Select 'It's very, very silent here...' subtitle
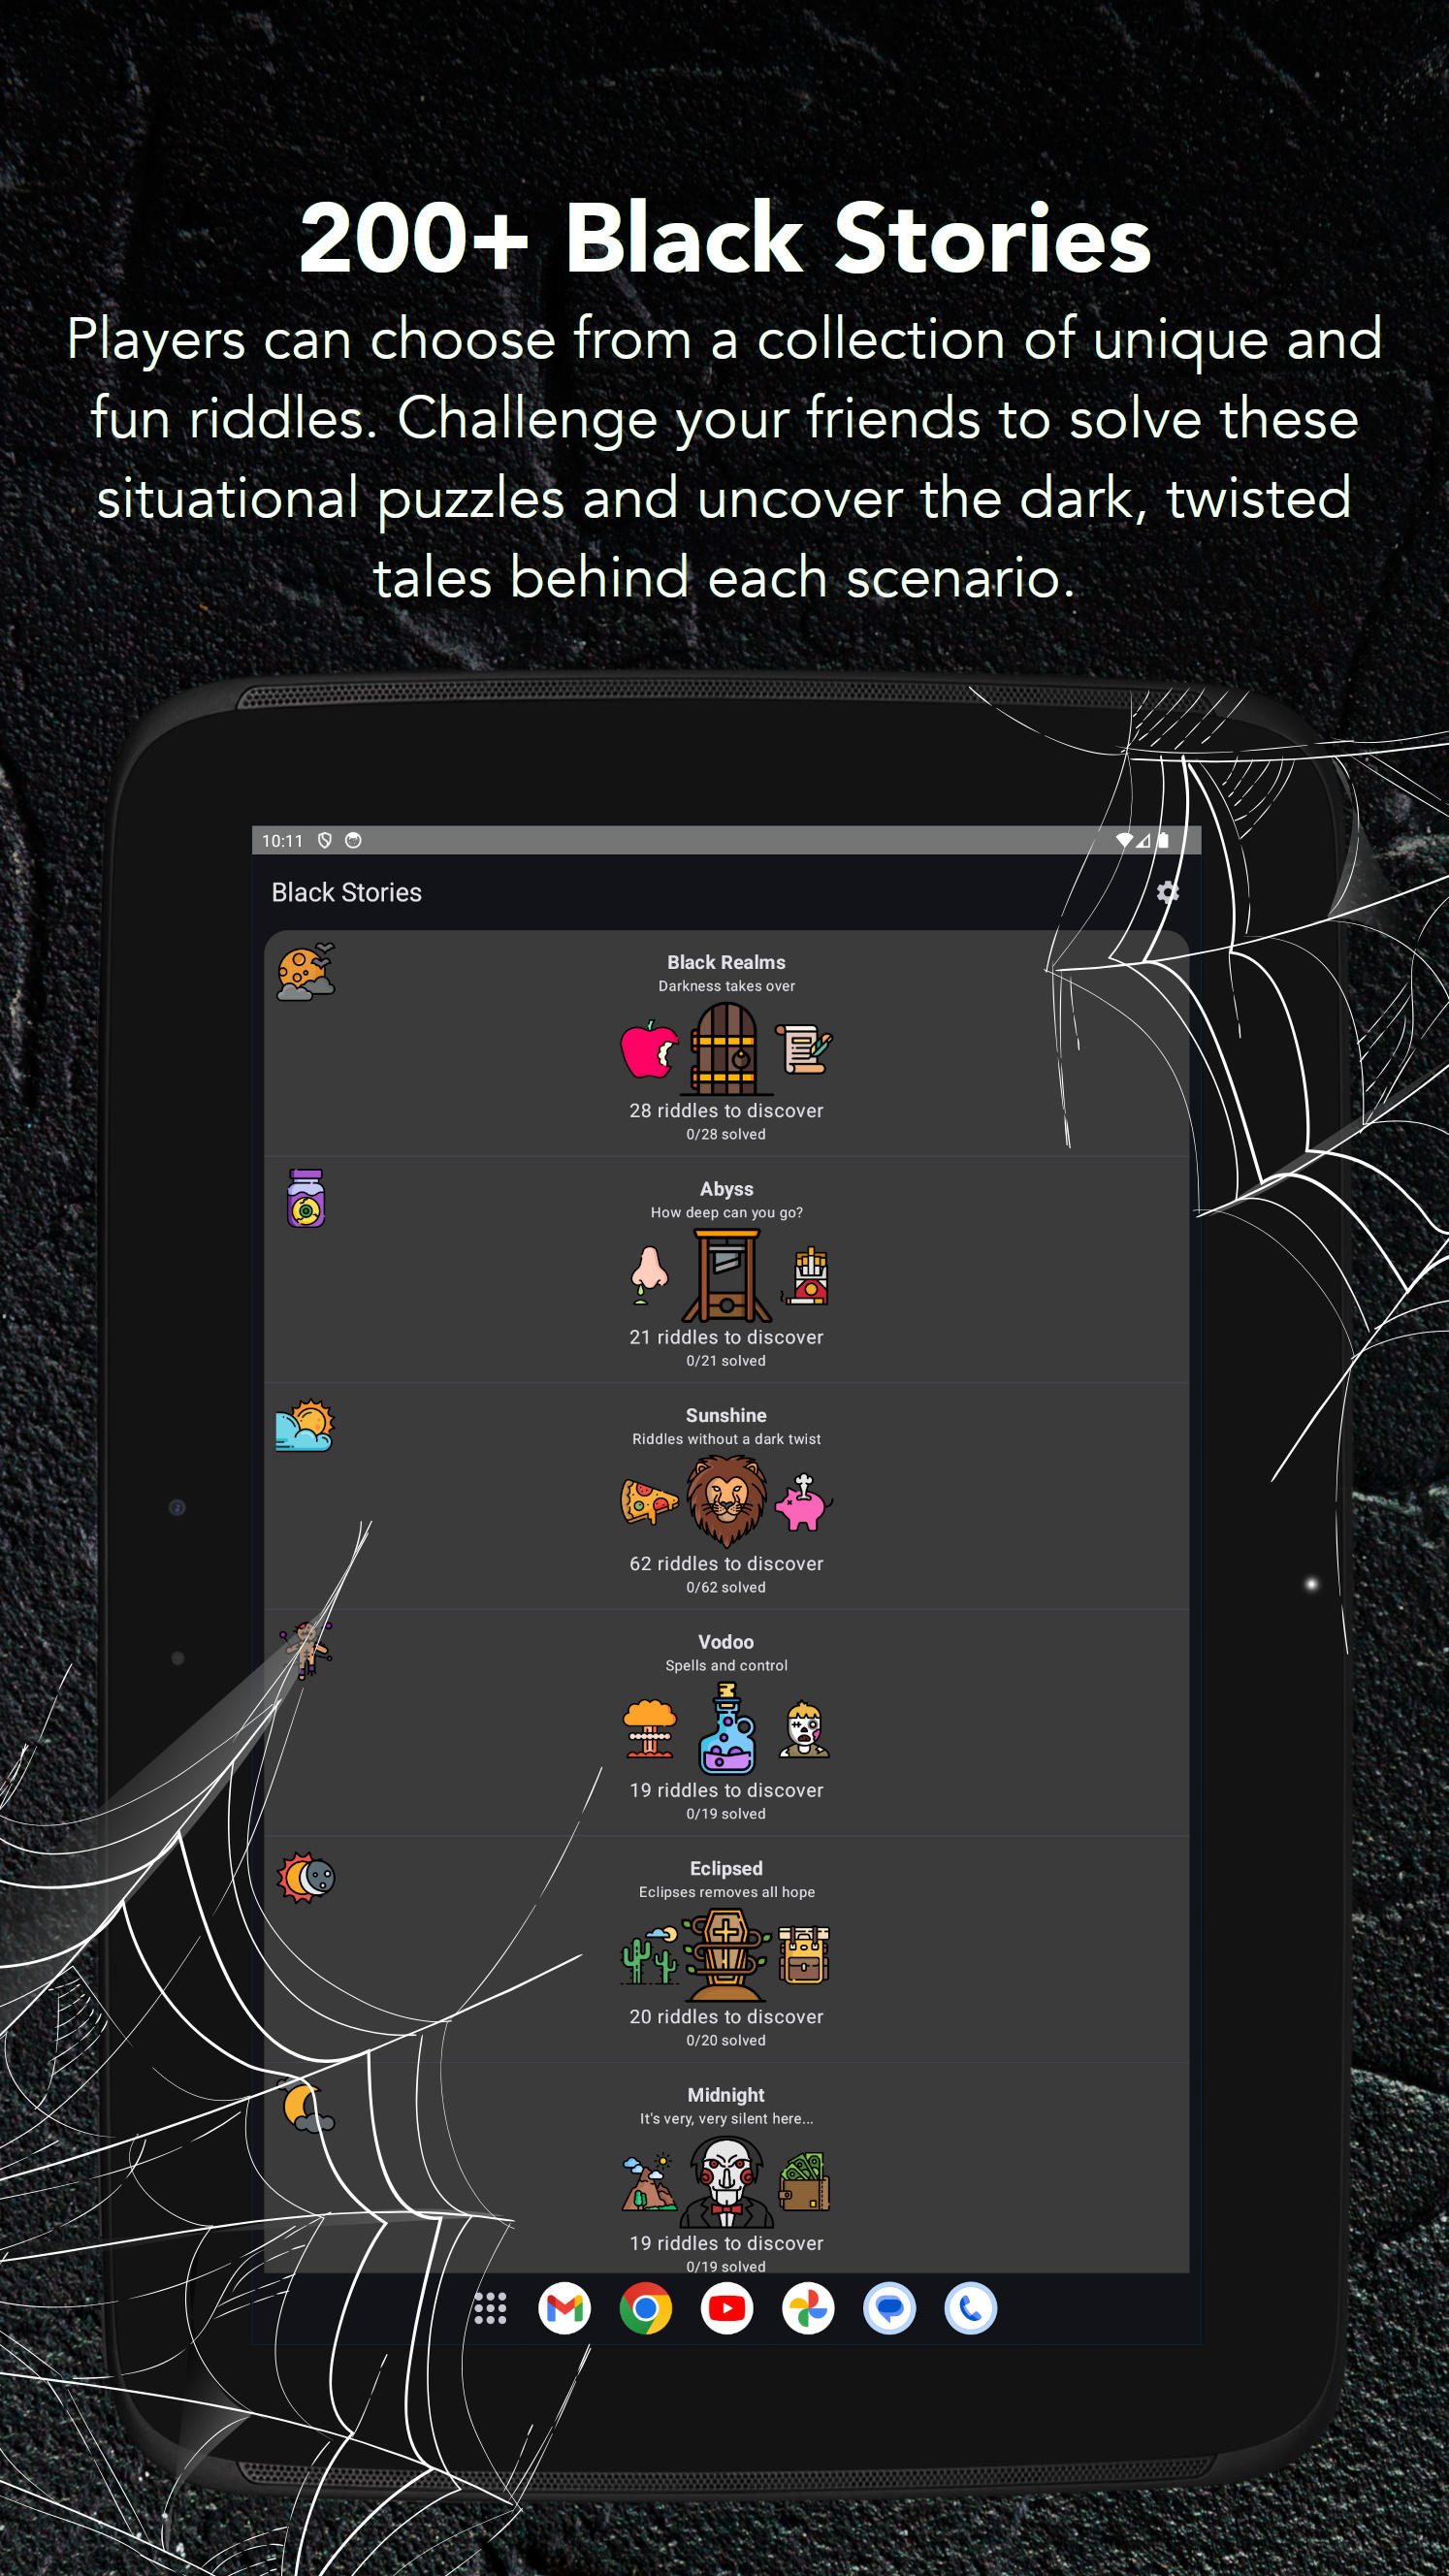The width and height of the screenshot is (1449, 2576). click(726, 2118)
